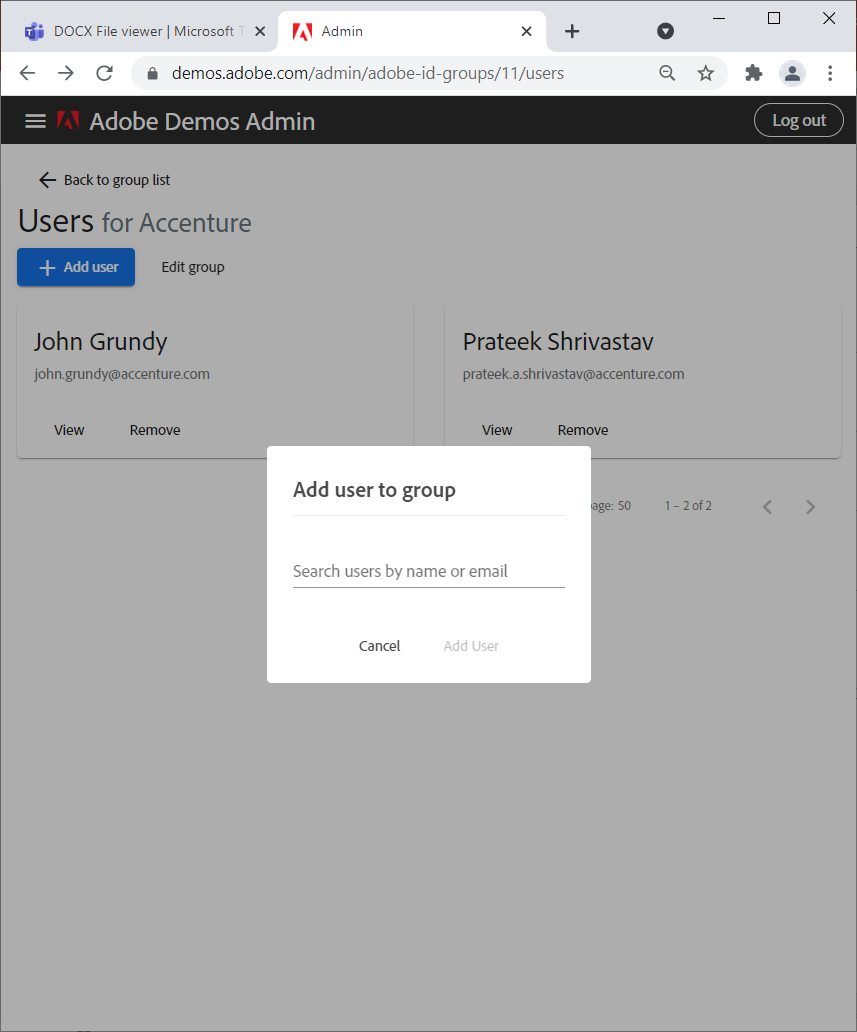Viewport: 857px width, 1032px height.
Task: Click john.grundy@accenture.com email text
Action: pos(122,374)
